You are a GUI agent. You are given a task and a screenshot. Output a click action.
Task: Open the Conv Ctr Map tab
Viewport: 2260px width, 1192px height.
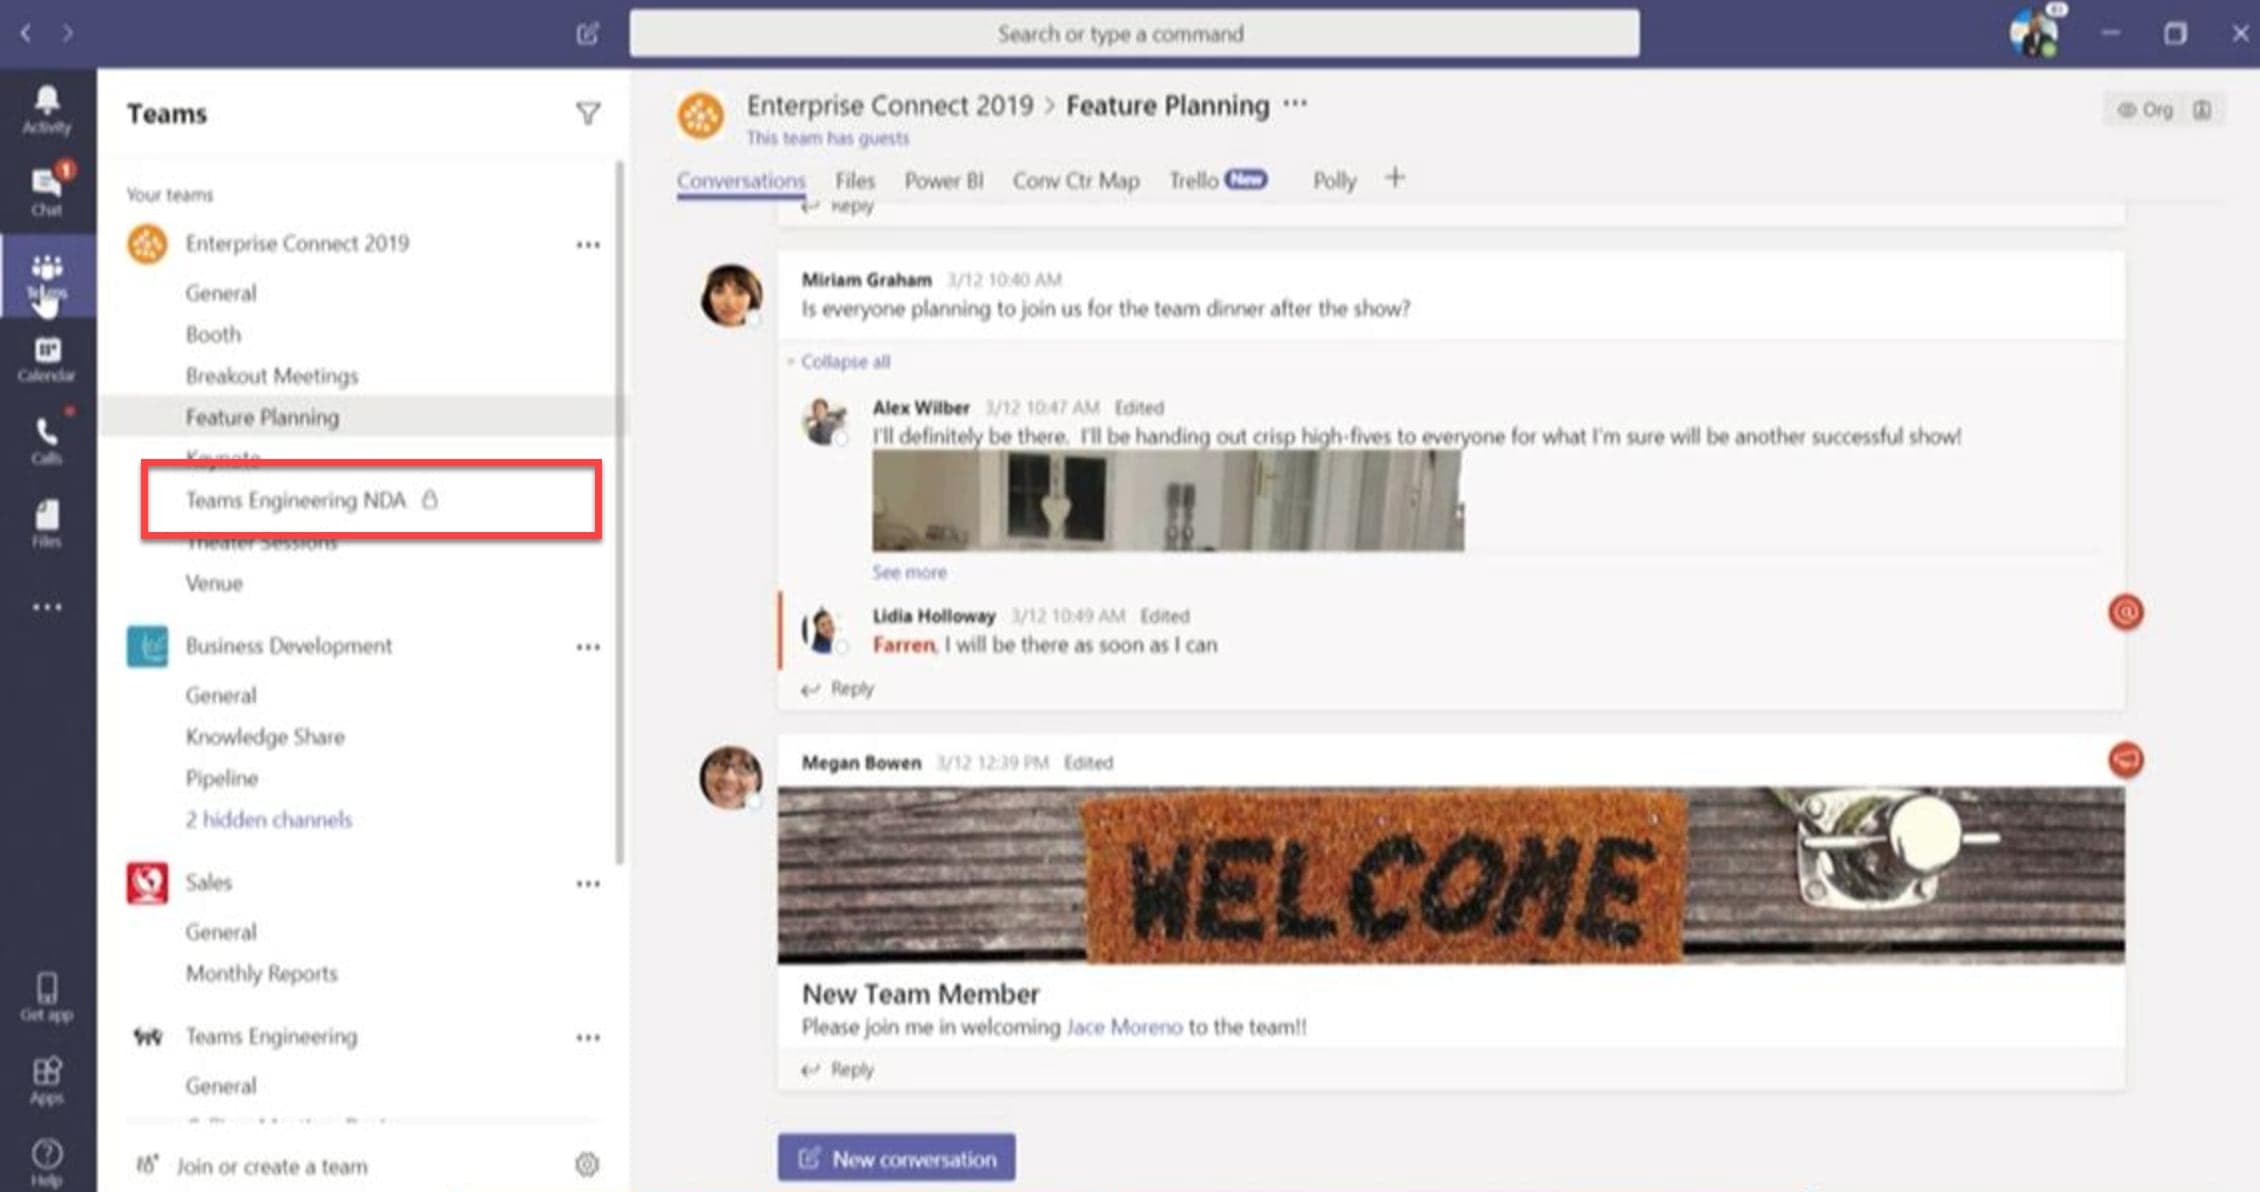pyautogui.click(x=1076, y=181)
